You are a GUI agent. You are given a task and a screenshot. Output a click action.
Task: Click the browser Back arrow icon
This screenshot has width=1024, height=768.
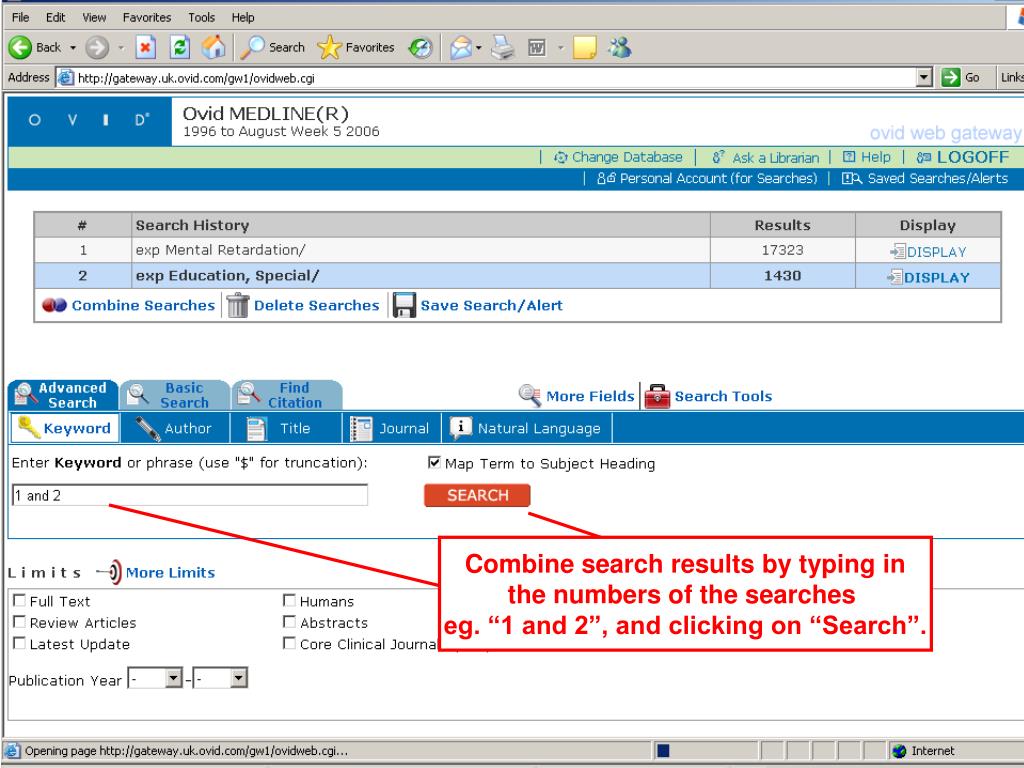[x=20, y=48]
